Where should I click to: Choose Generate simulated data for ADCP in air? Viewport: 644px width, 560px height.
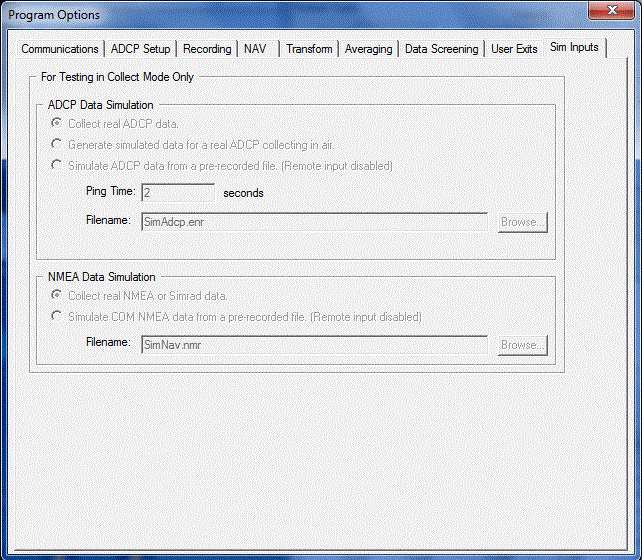point(58,145)
